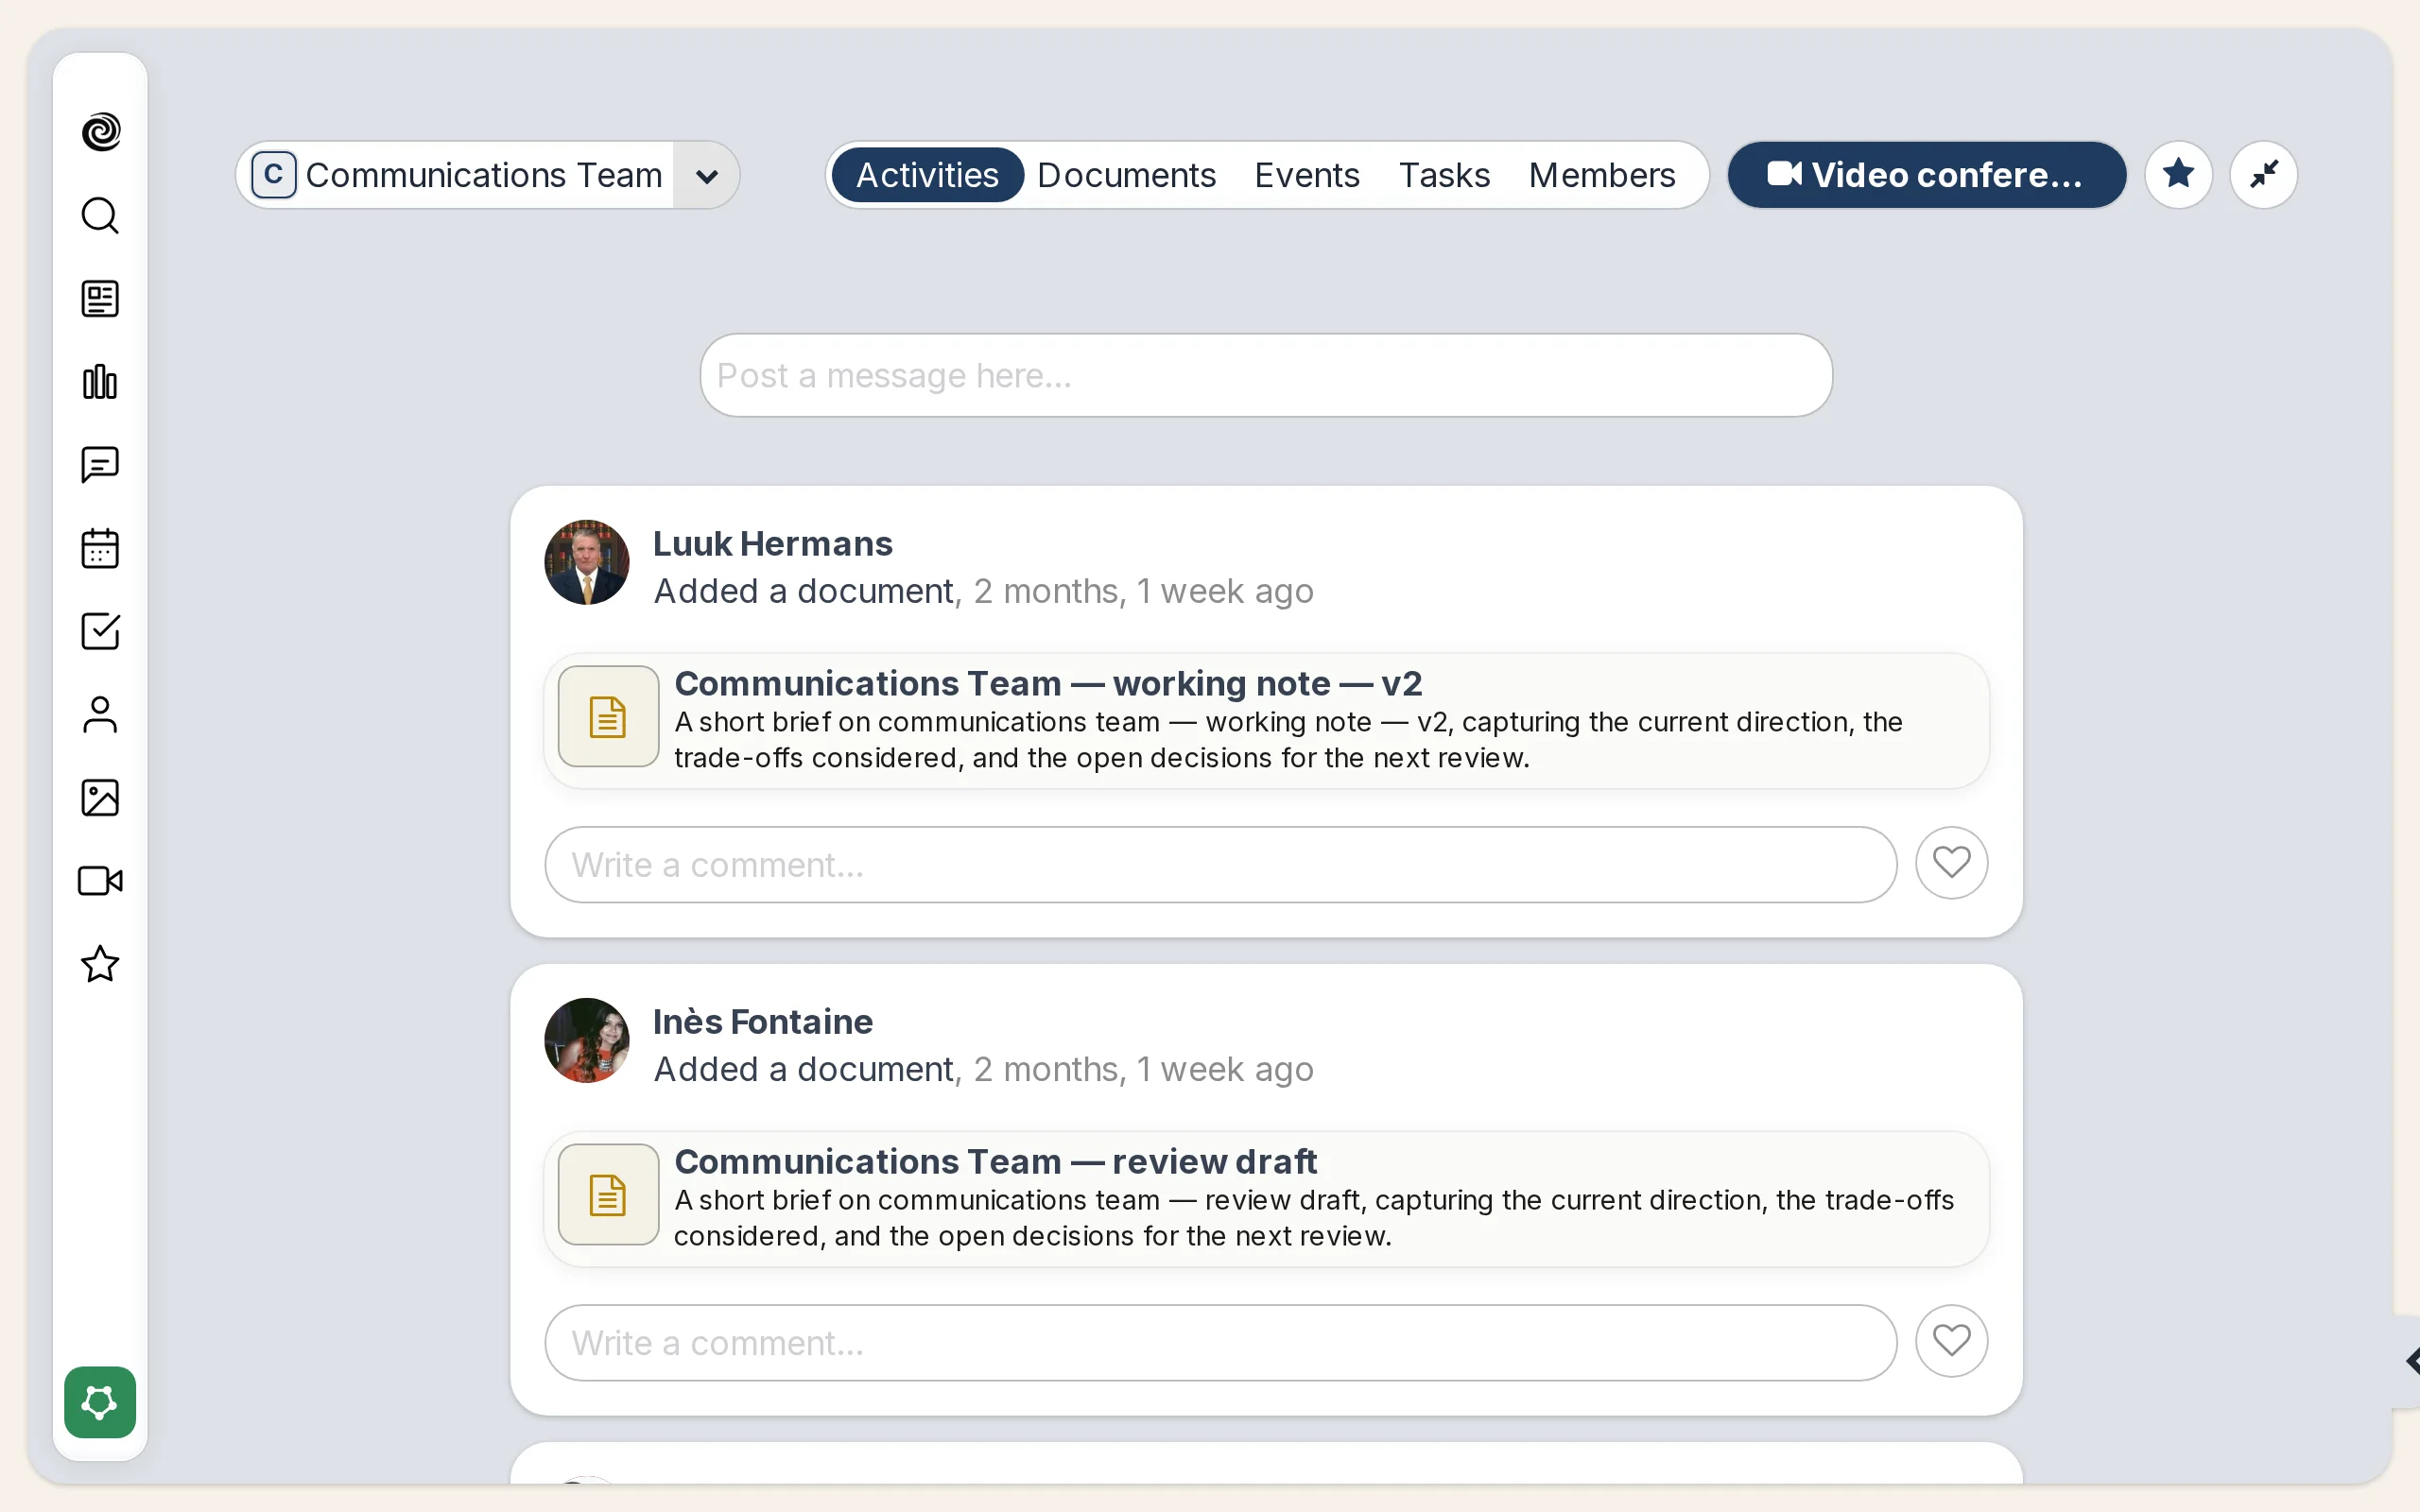
Task: Open the video camera sidebar icon
Action: (100, 881)
